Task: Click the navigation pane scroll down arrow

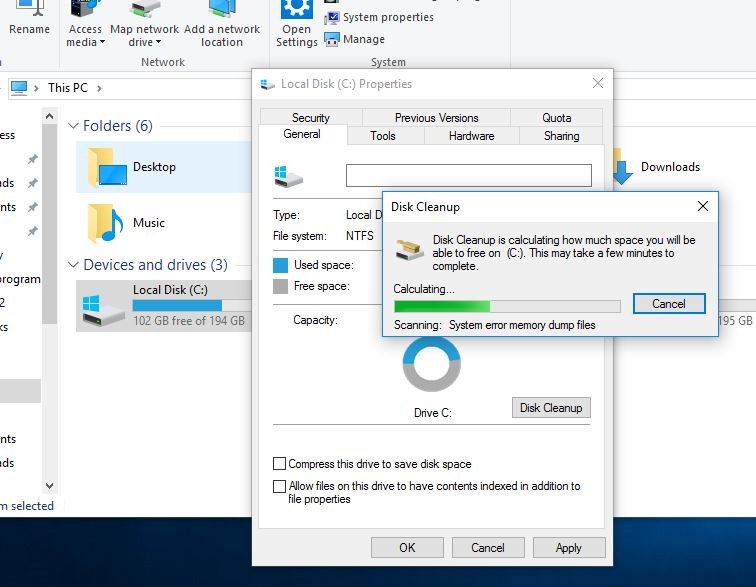Action: [49, 485]
